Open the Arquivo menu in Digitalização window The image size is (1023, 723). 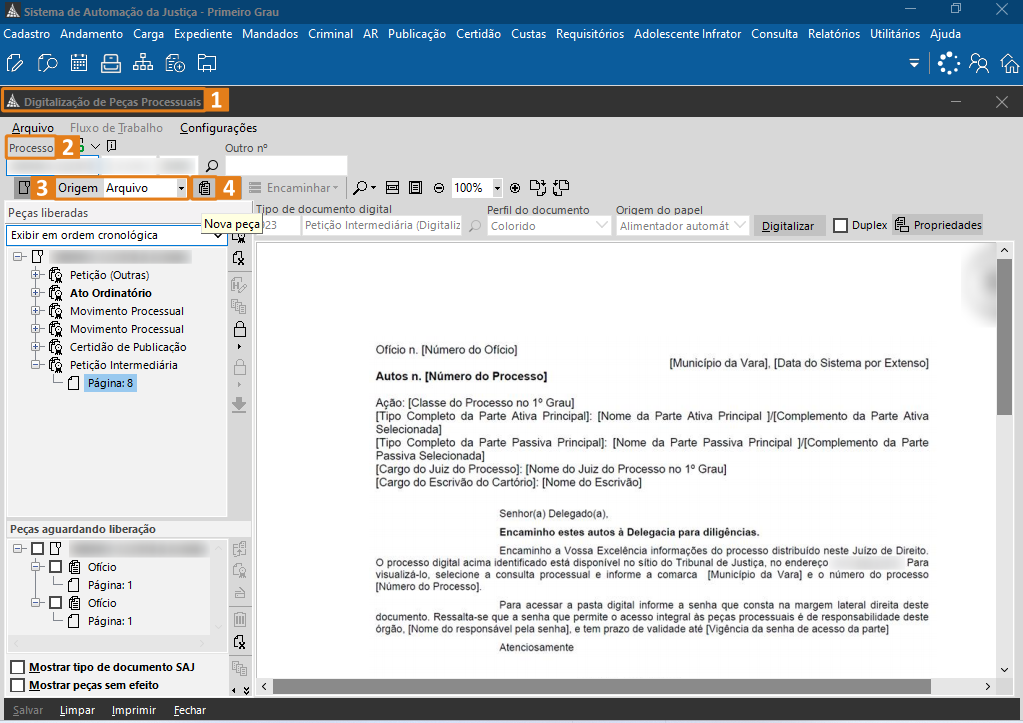point(33,128)
